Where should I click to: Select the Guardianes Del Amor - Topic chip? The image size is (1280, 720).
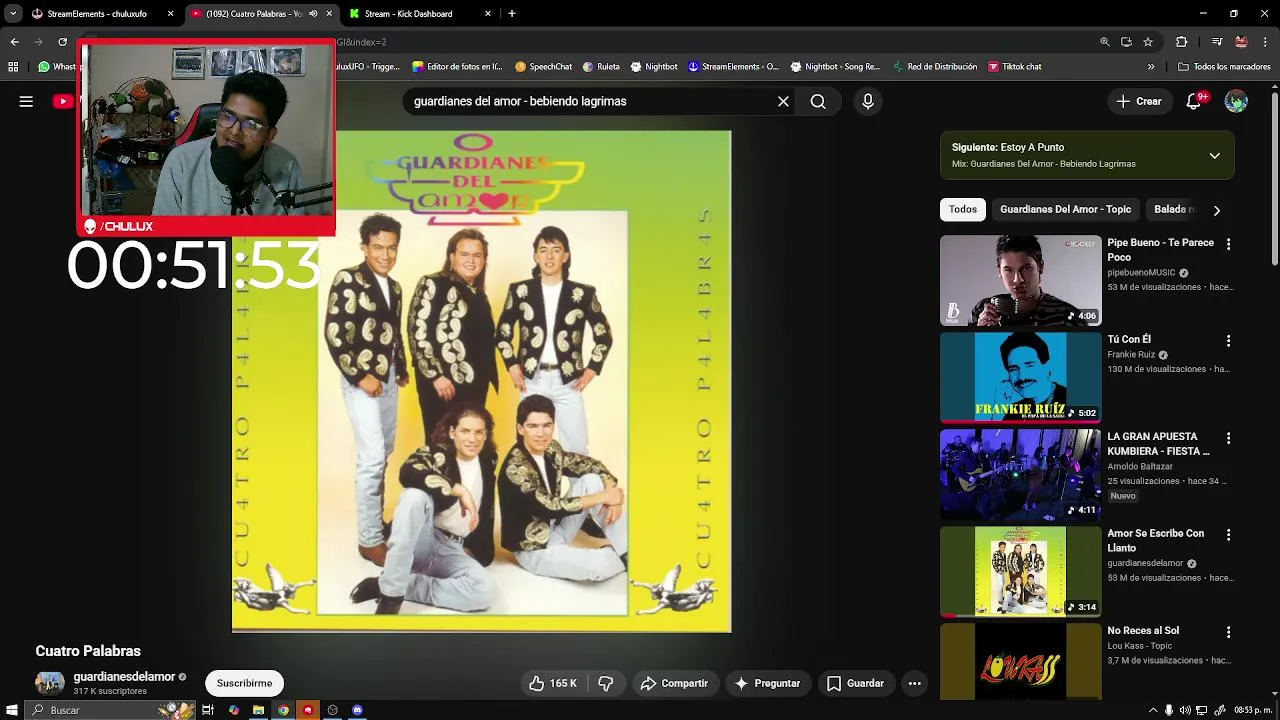pos(1065,209)
